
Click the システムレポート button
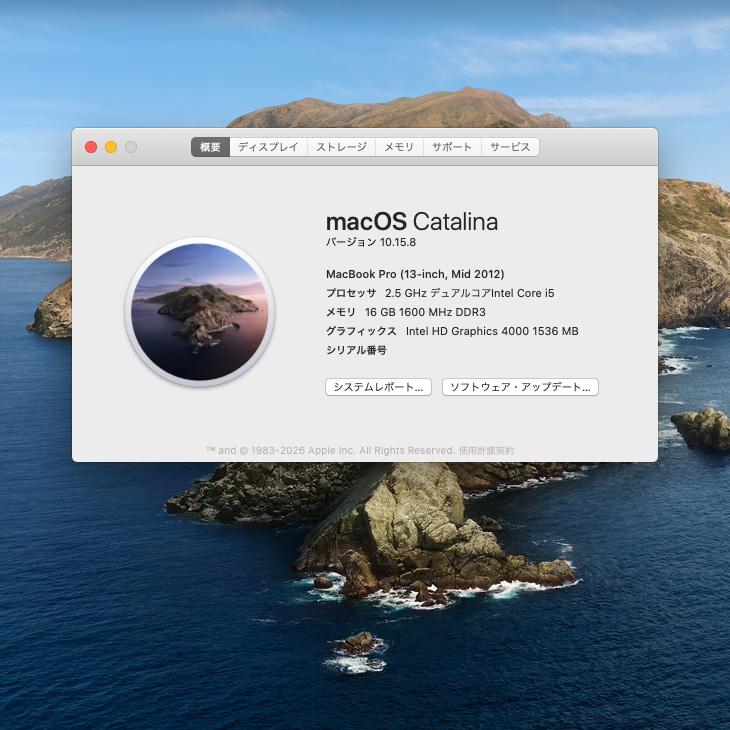378,387
